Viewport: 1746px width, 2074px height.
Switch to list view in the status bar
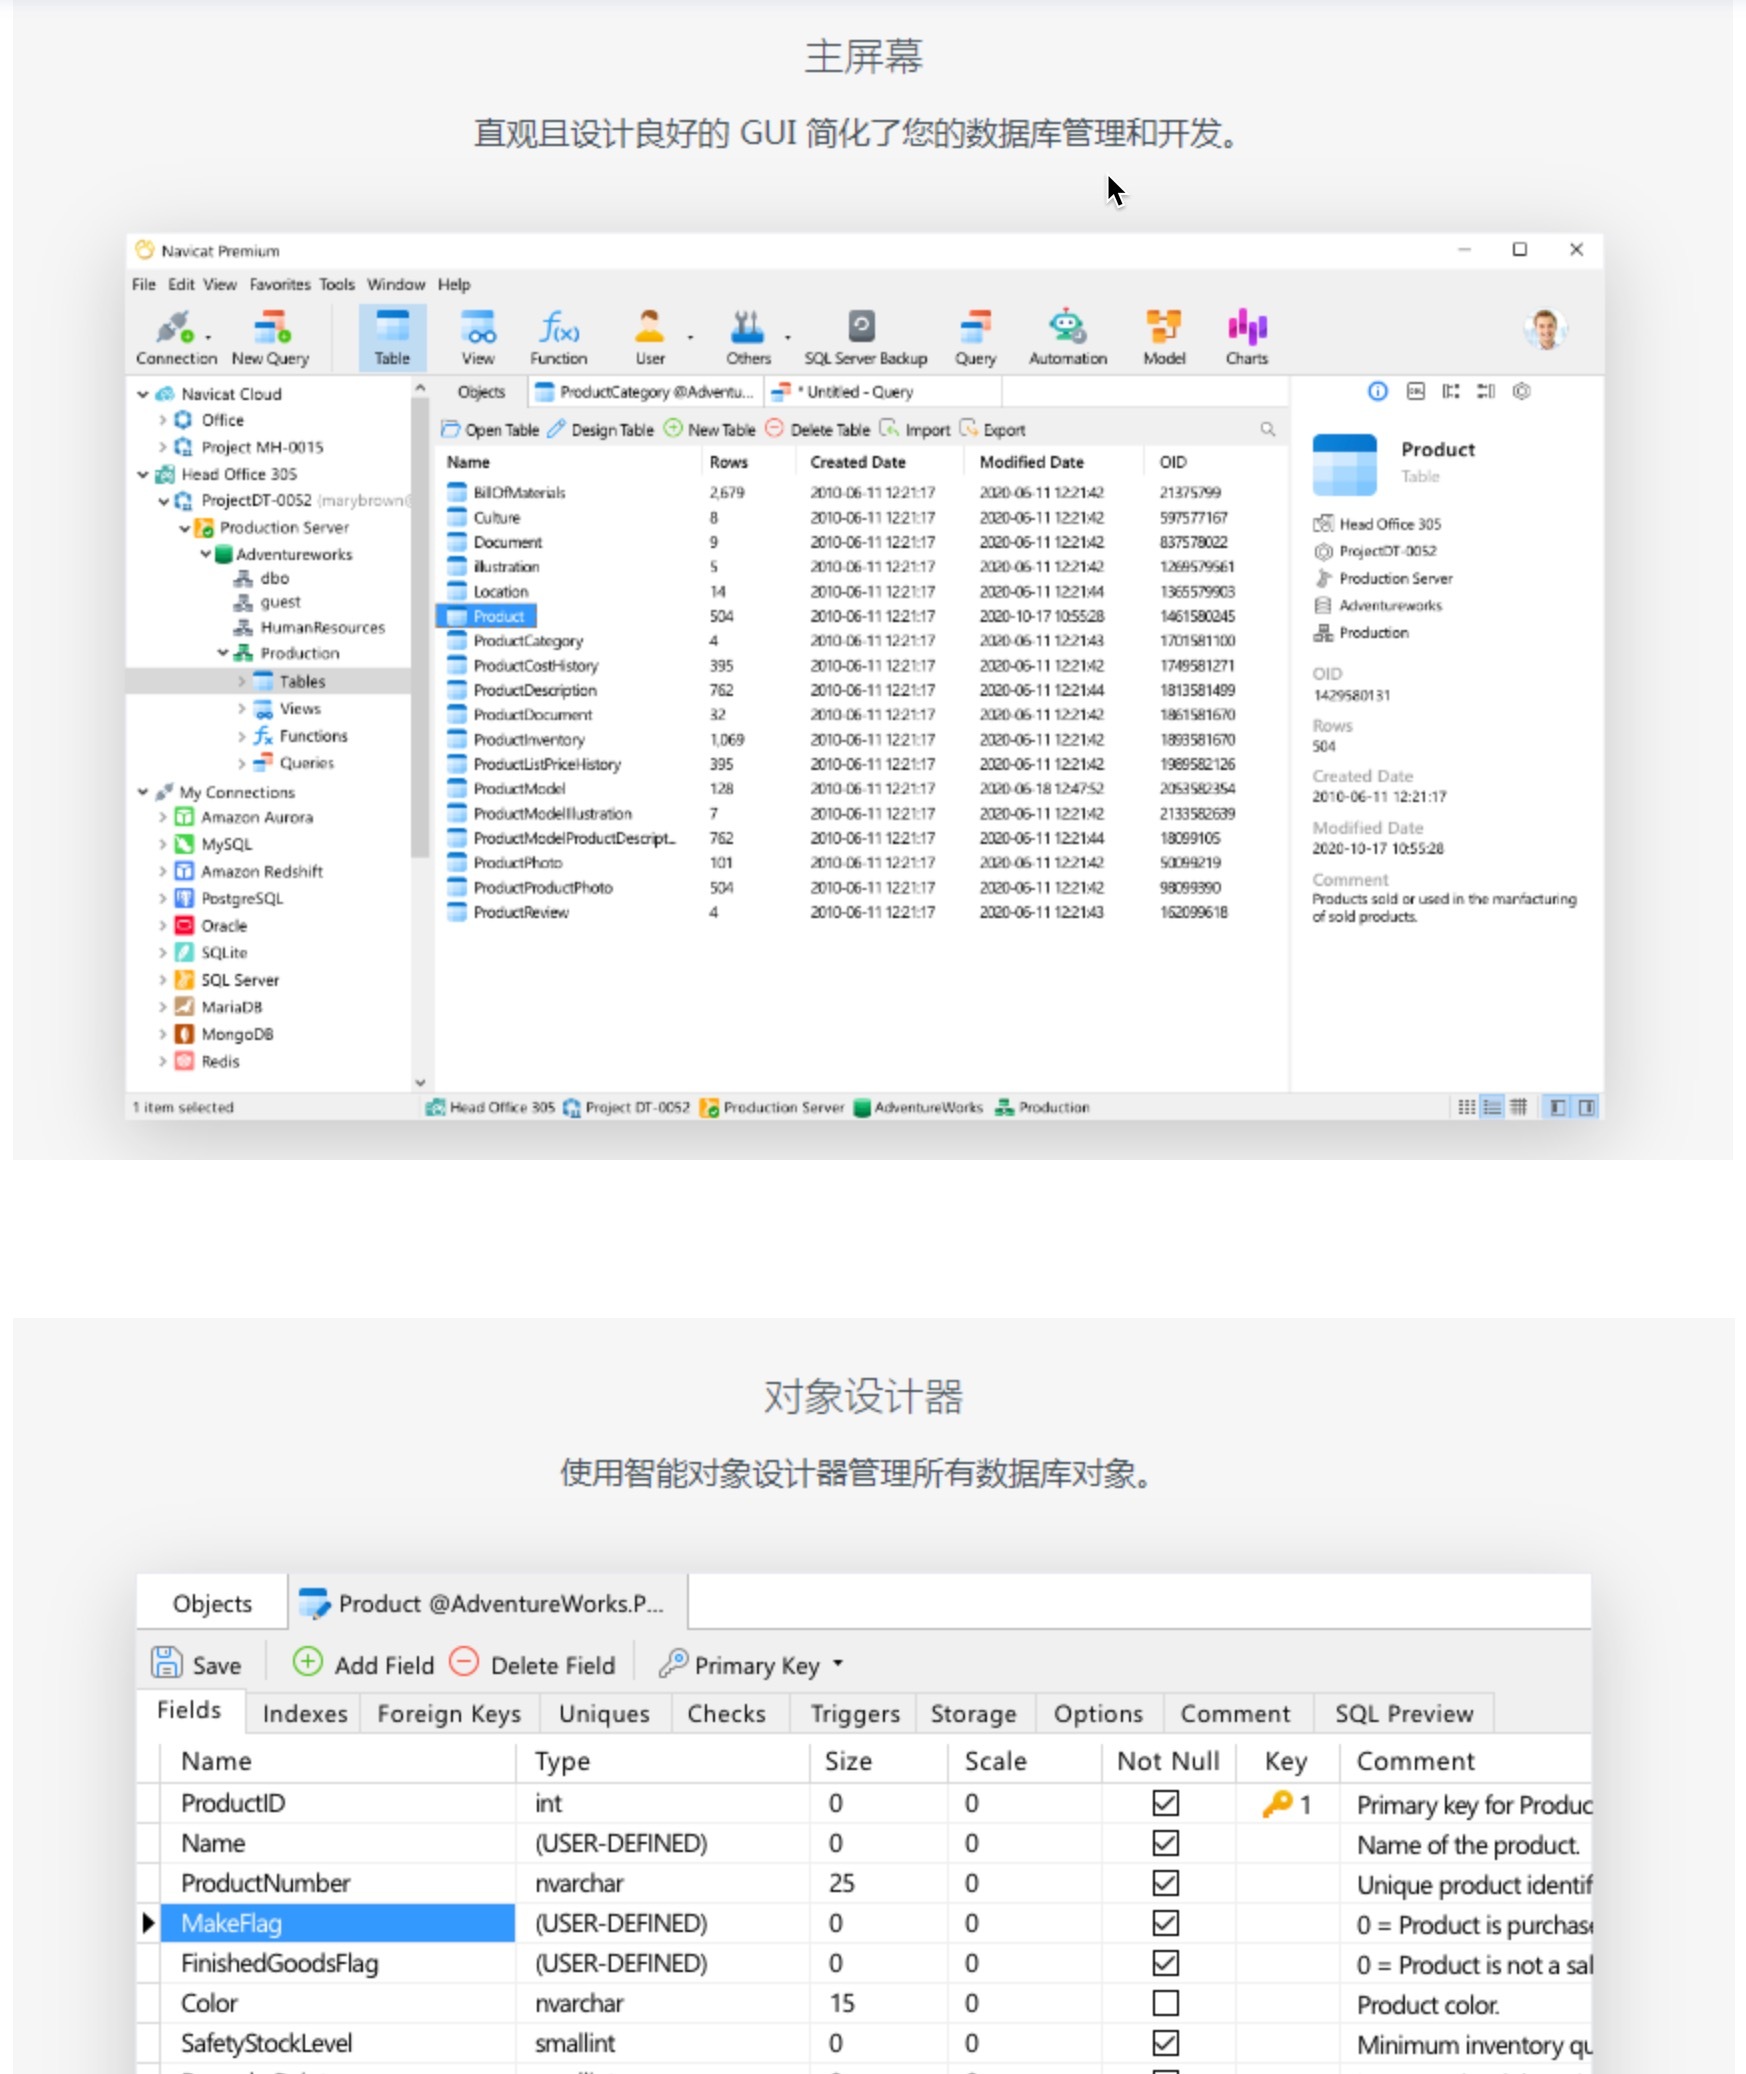(x=1466, y=1106)
